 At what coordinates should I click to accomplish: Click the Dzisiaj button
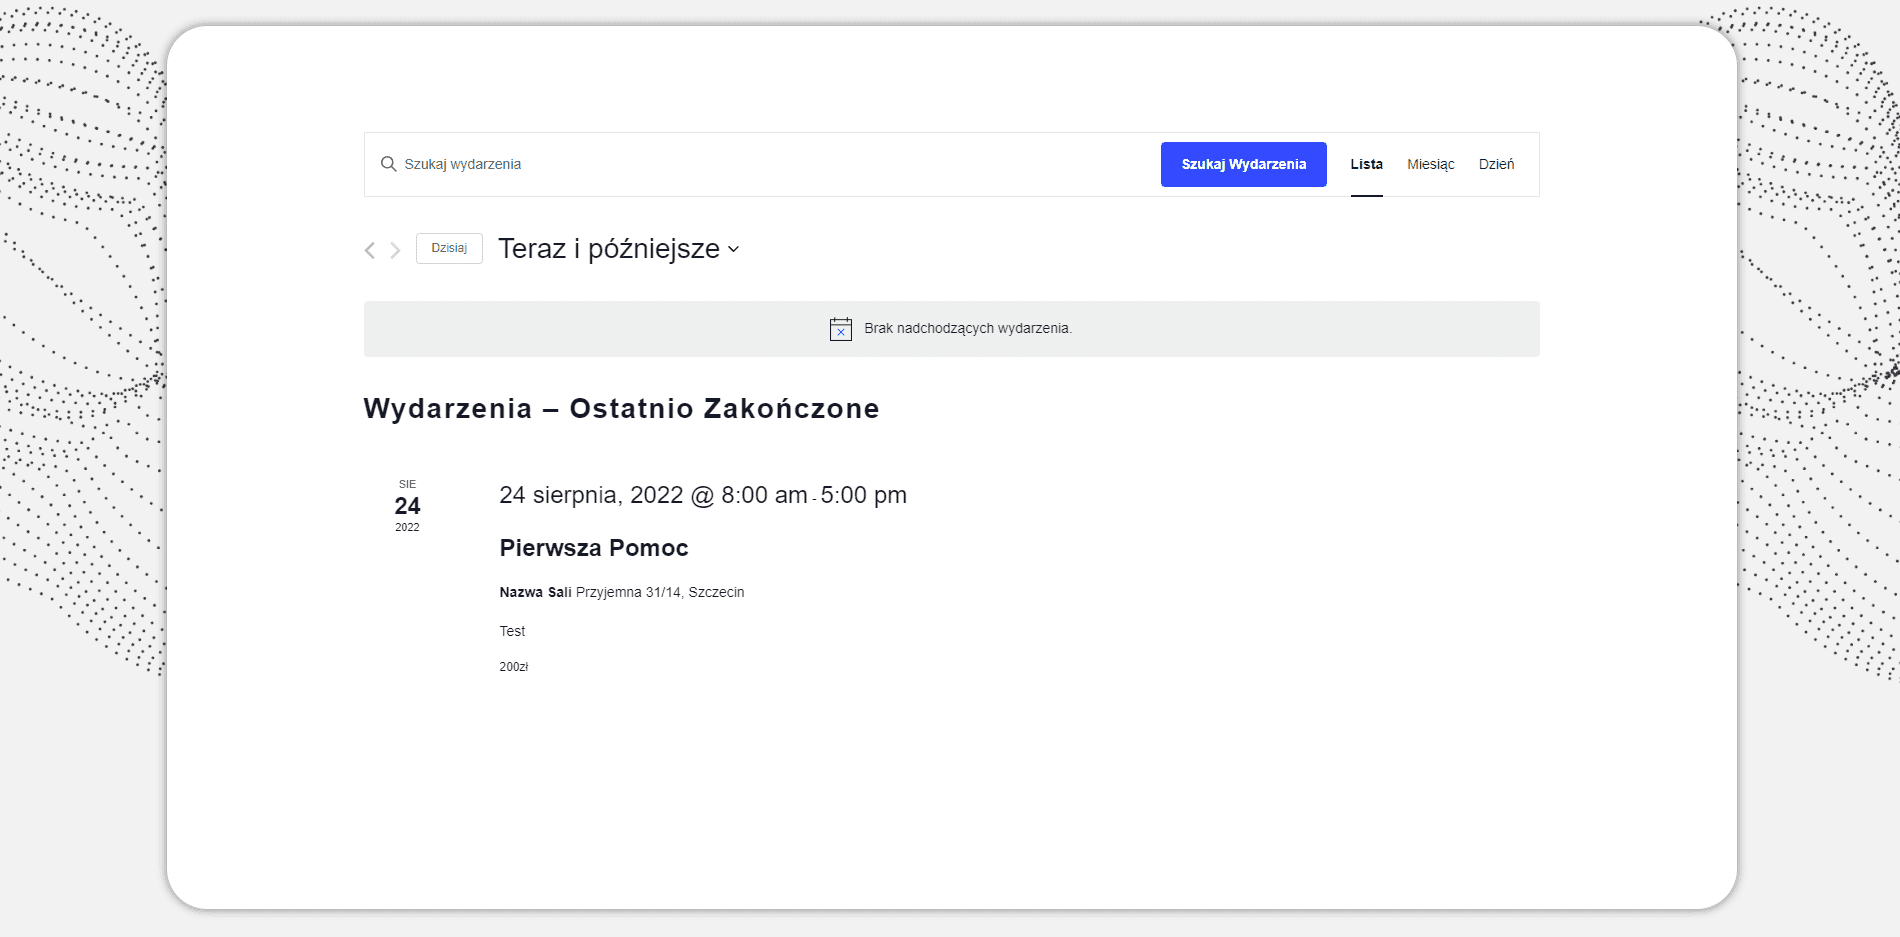(x=449, y=248)
